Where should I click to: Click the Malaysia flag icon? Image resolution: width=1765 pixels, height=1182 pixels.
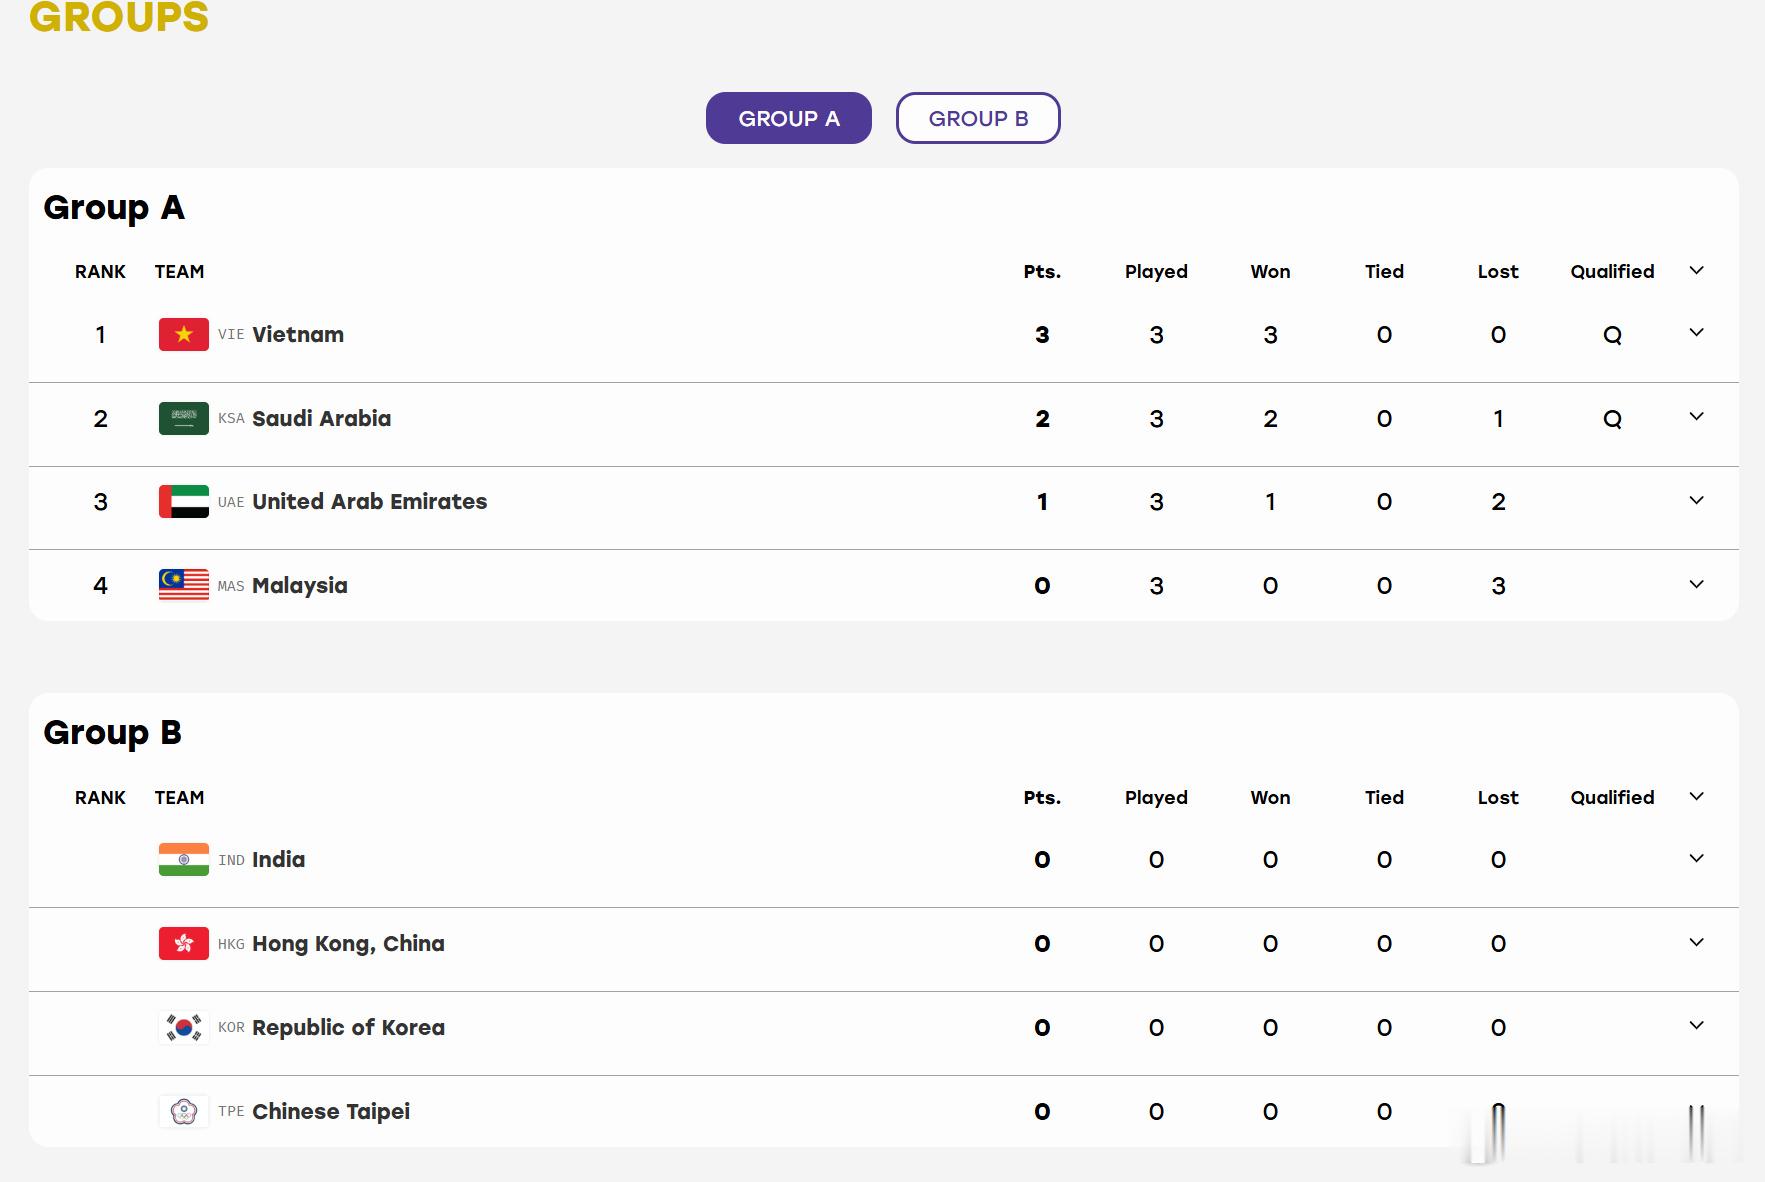coord(184,585)
